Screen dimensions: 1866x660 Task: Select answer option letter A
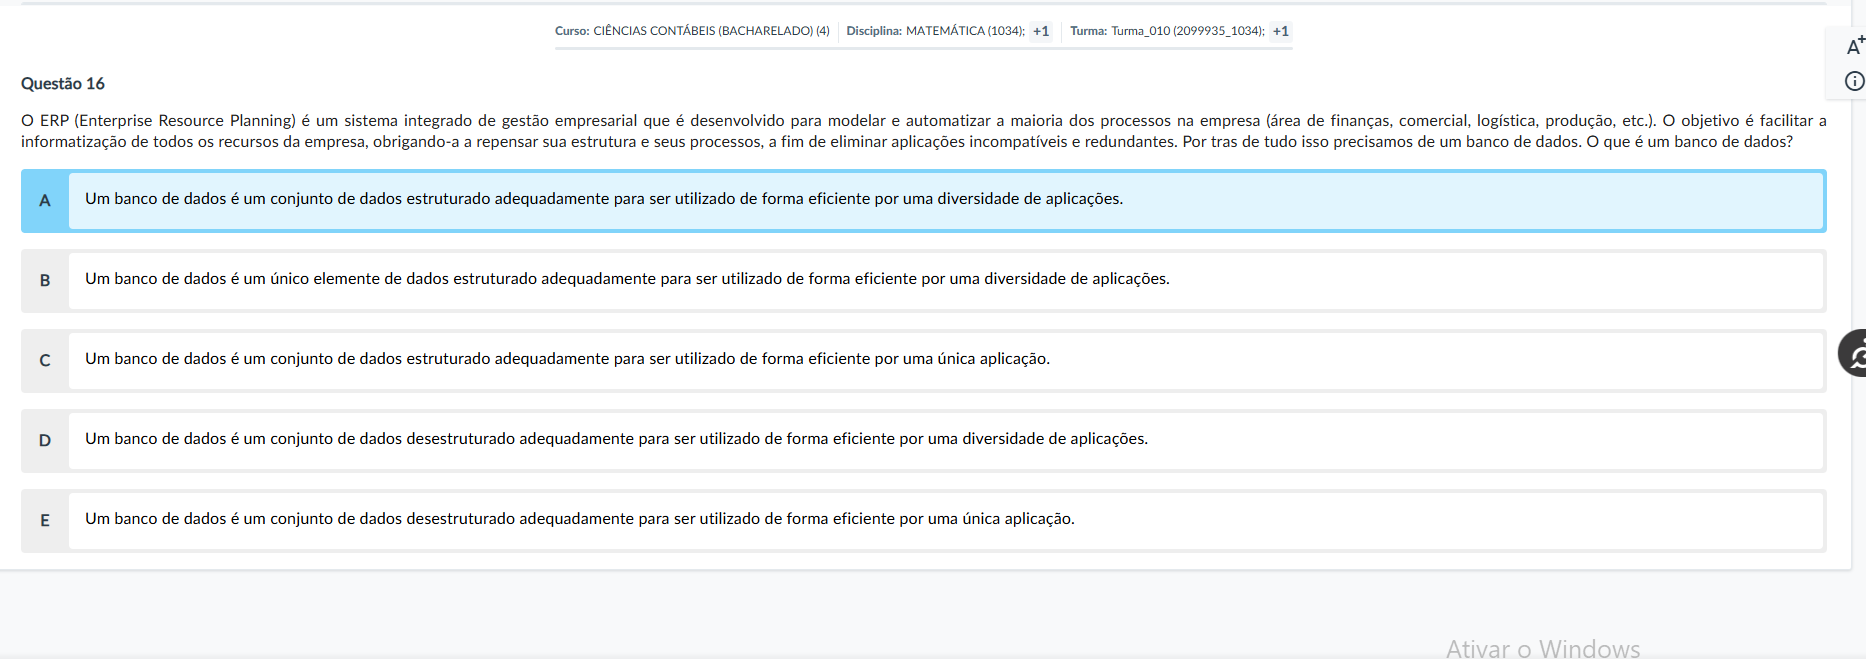(45, 201)
